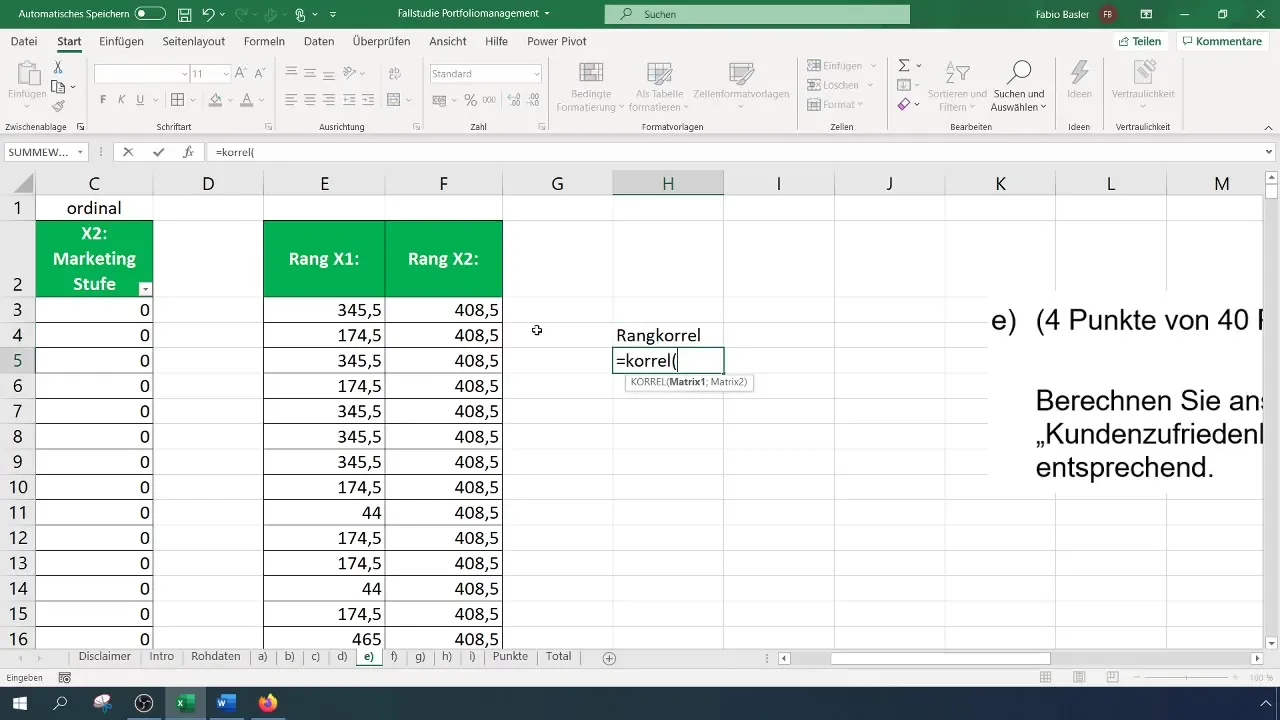The height and width of the screenshot is (720, 1280).
Task: Switch to page layout view icon in status bar
Action: pos(1079,677)
